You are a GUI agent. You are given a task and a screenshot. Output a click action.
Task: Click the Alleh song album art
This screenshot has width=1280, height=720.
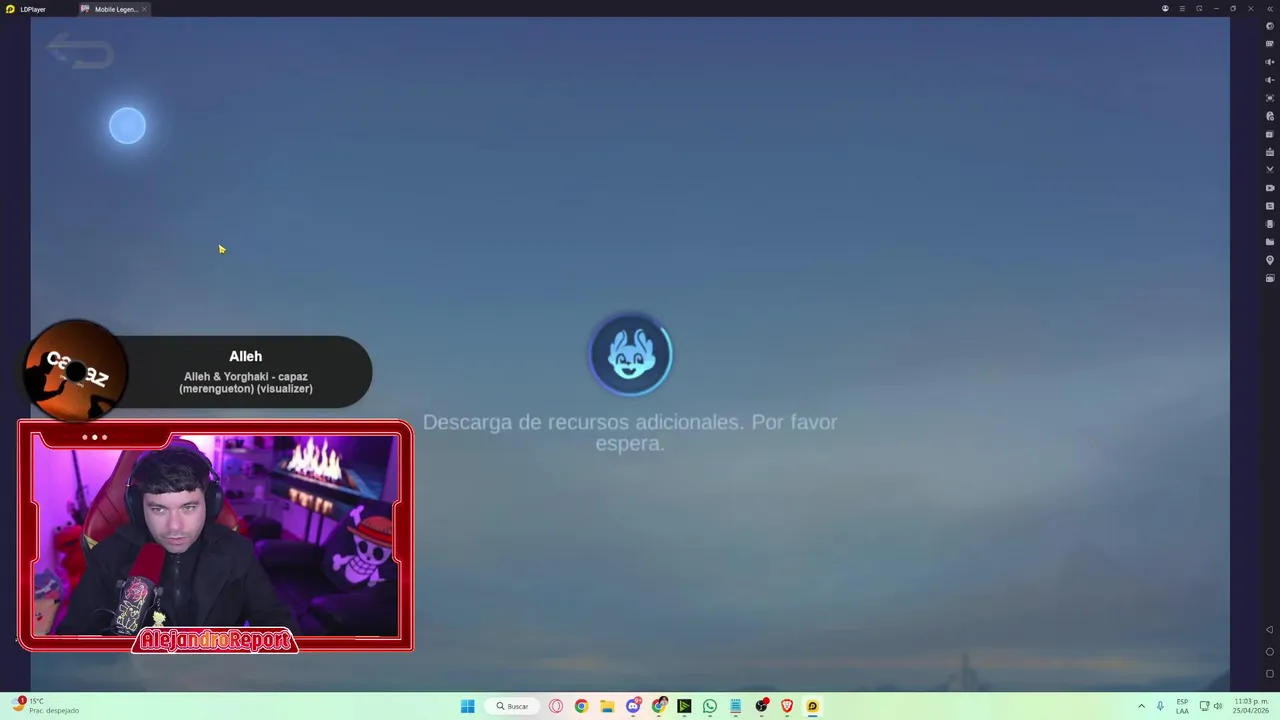(75, 371)
